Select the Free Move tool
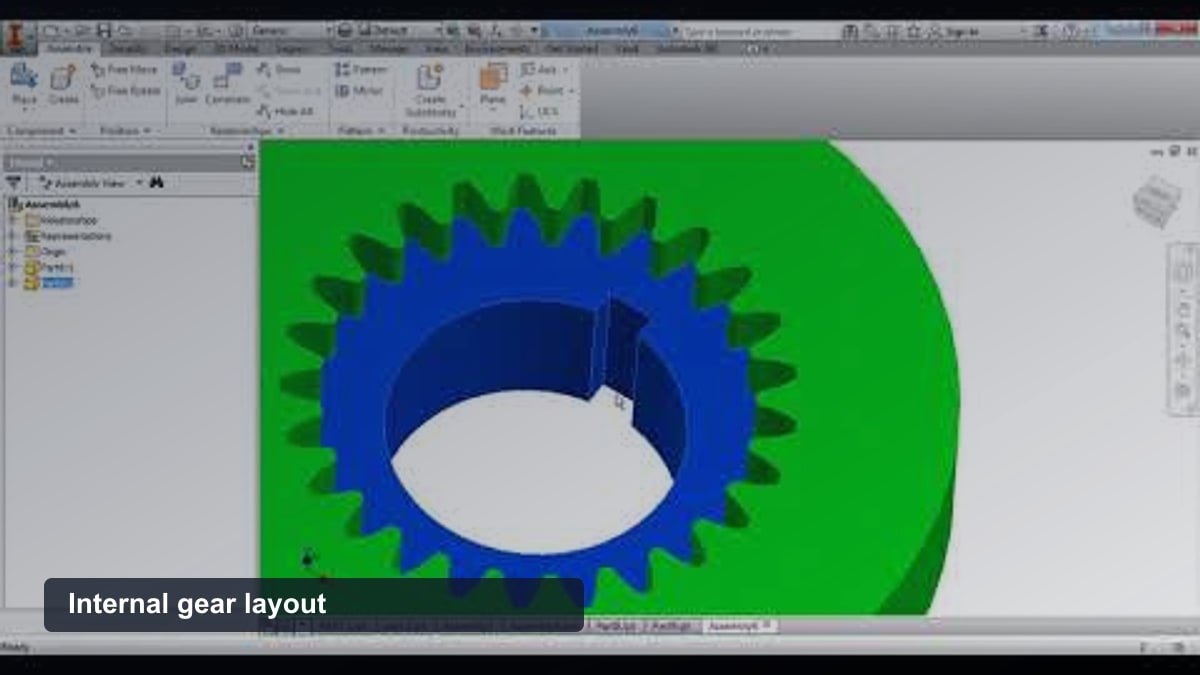 tap(125, 70)
